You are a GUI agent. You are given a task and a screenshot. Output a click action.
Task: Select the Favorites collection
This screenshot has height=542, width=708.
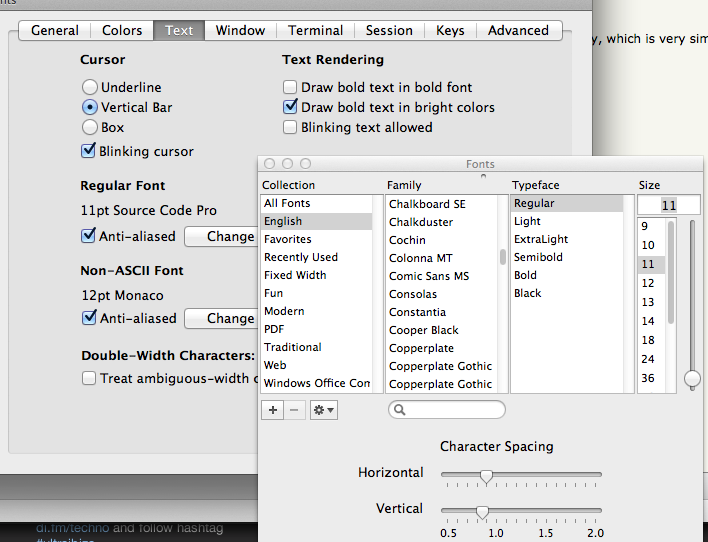pos(316,239)
